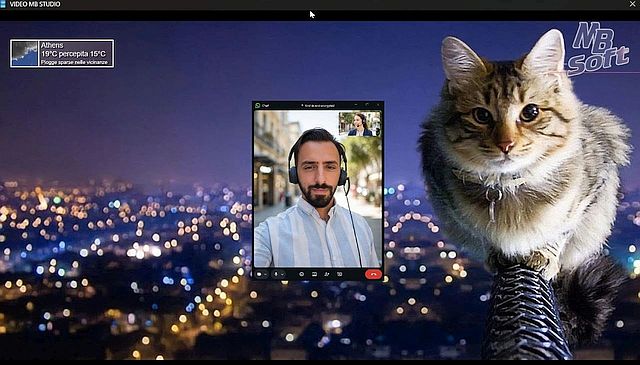
Task: Click the rightmost icon left of hang-up
Action: (340, 274)
